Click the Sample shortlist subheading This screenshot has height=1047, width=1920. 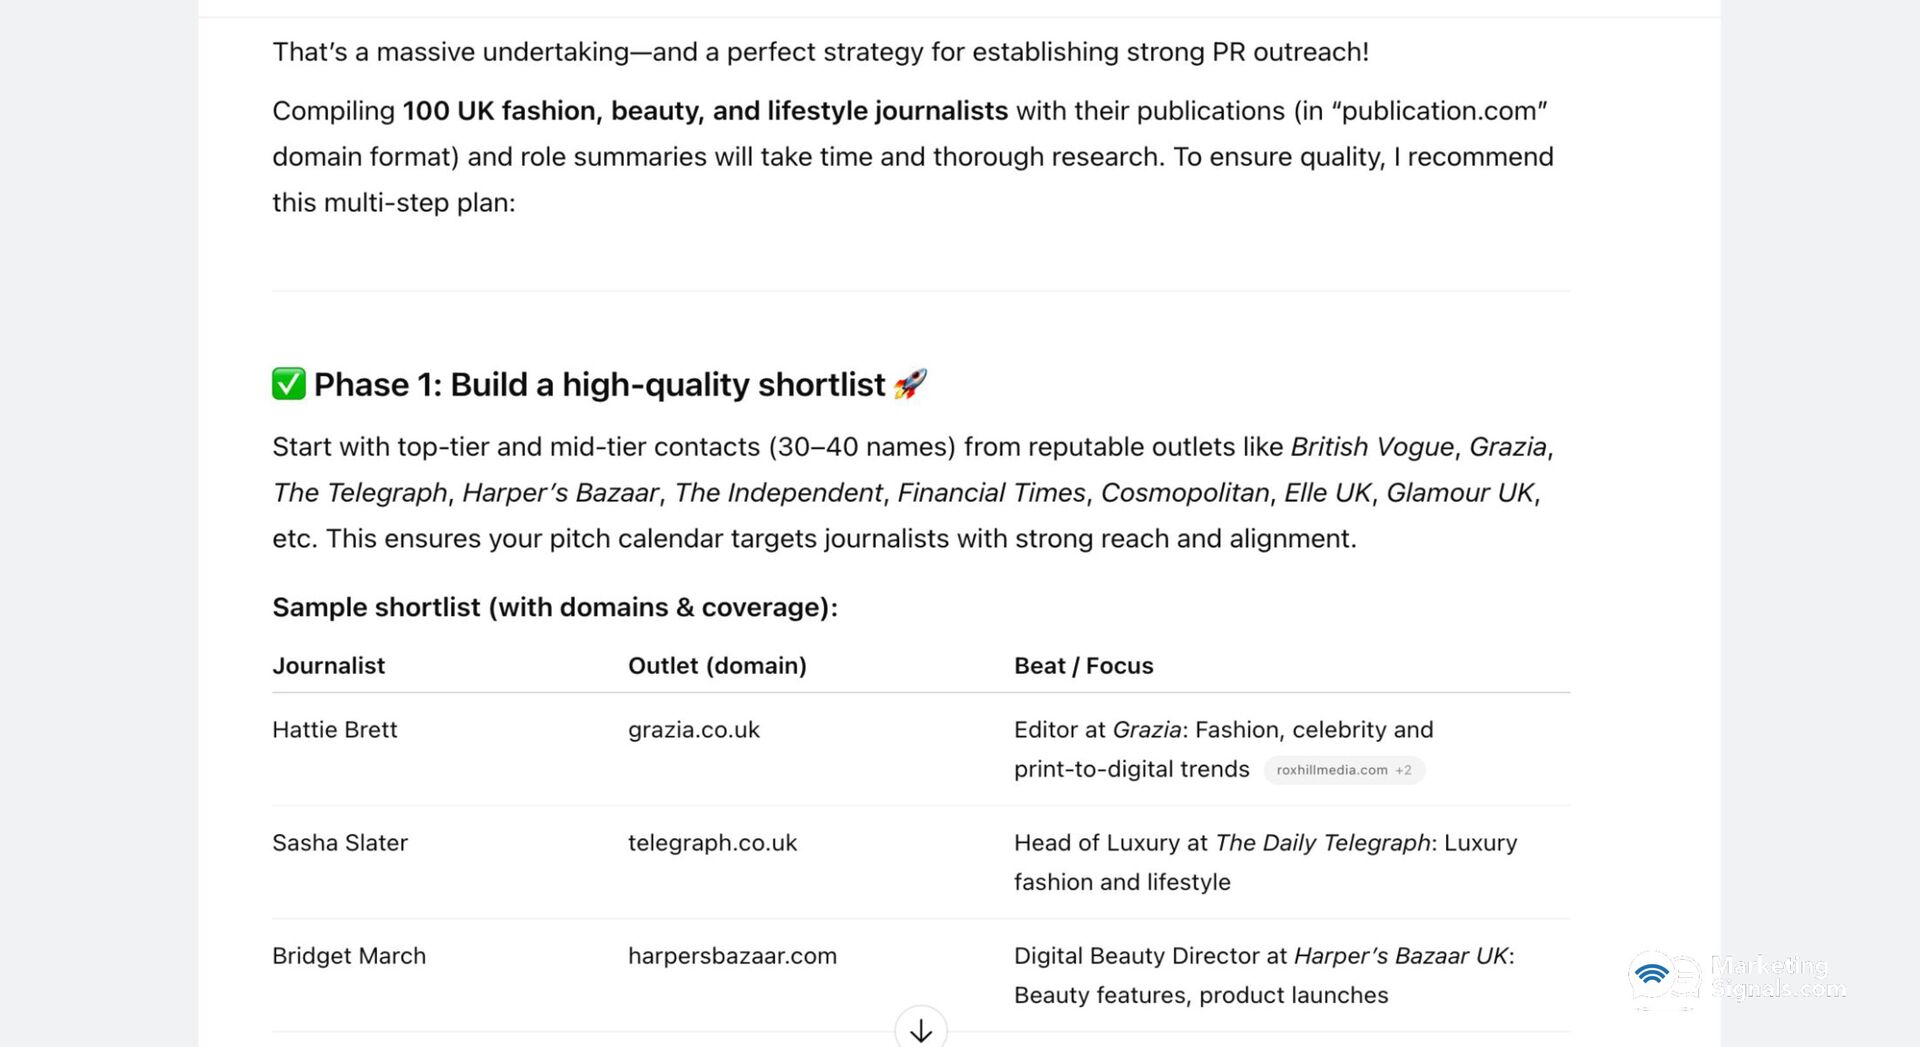[555, 608]
